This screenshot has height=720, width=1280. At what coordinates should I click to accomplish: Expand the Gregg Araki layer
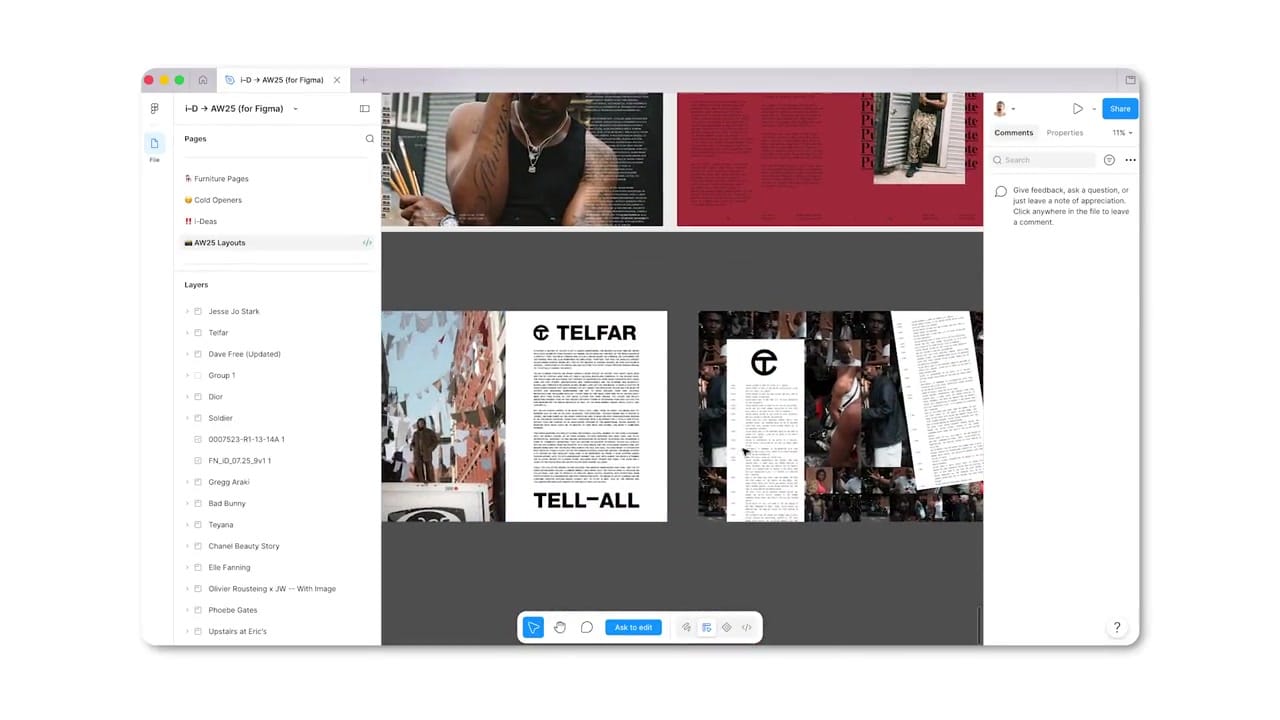187,482
